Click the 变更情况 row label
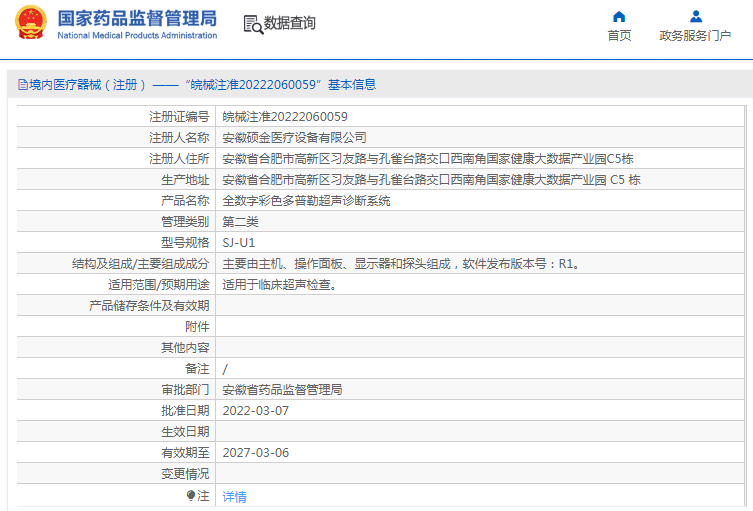 185,474
